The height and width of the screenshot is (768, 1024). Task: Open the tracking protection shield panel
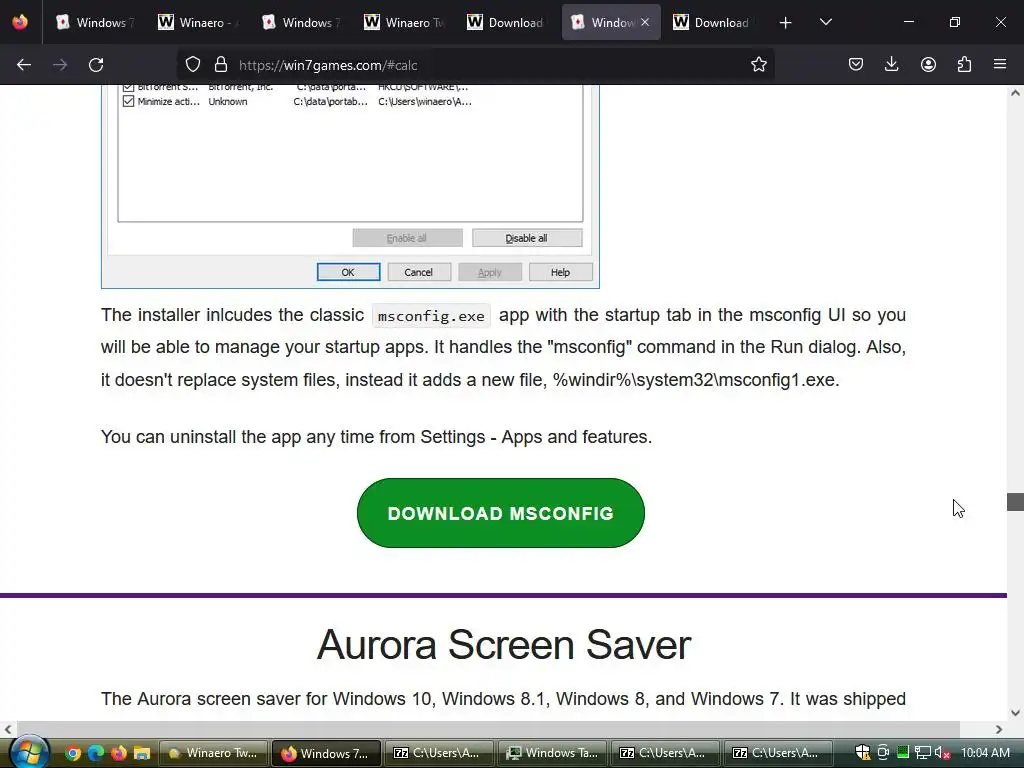point(193,65)
